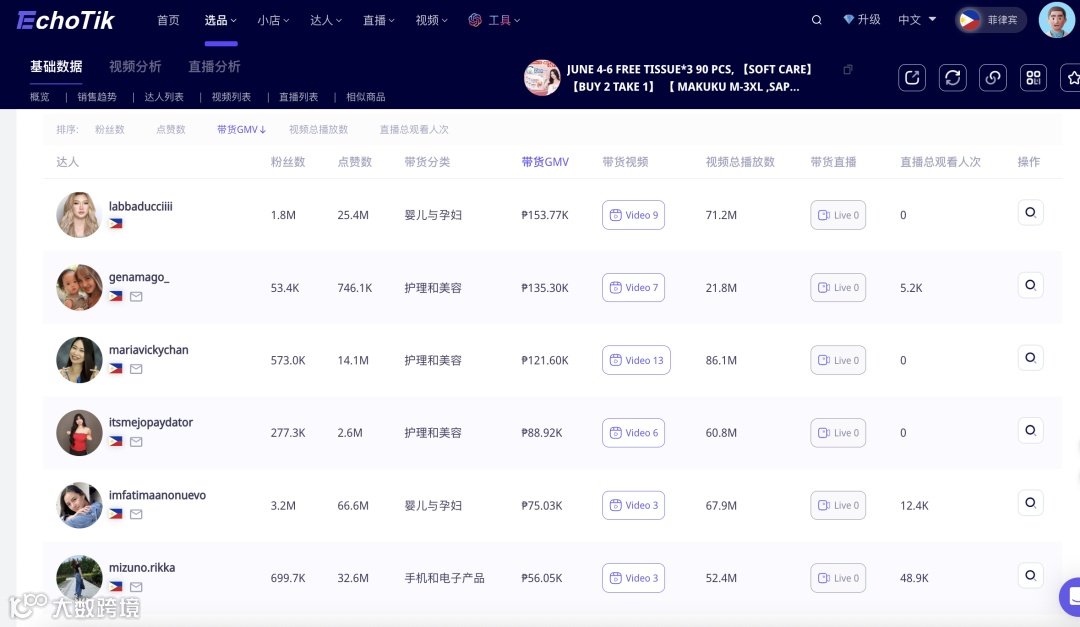1080x627 pixels.
Task: Click the mail icon under mizuno.rikka
Action: tap(136, 587)
